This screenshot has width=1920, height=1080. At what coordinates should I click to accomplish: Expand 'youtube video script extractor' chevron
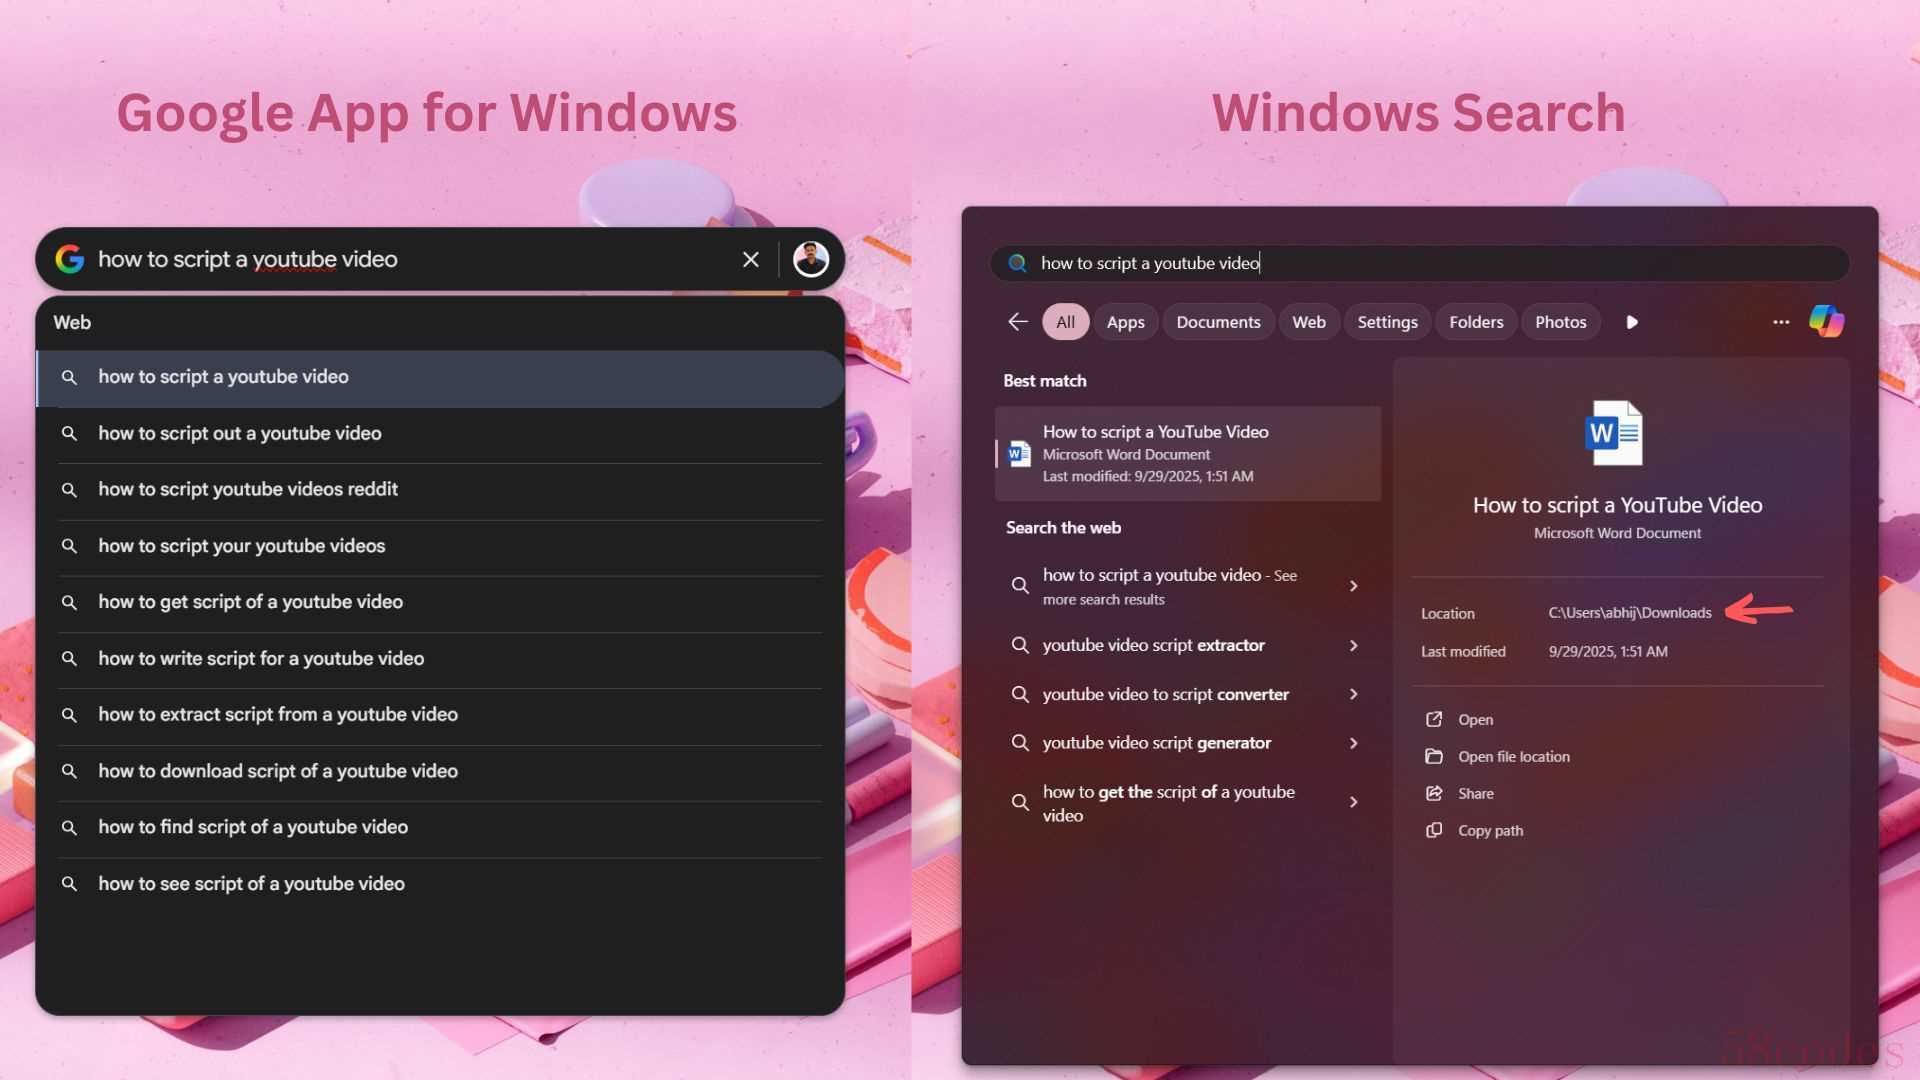1354,646
